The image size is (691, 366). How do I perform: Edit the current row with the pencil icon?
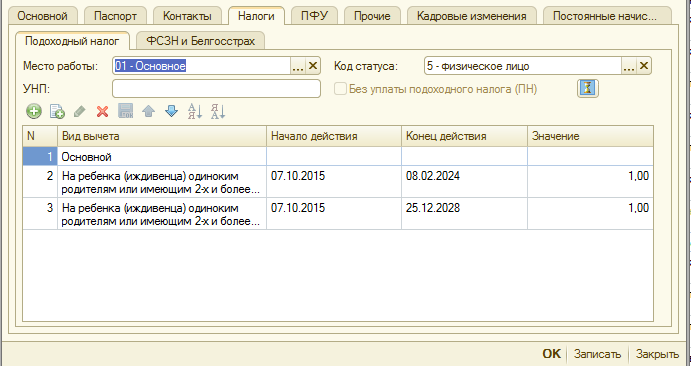coord(80,111)
